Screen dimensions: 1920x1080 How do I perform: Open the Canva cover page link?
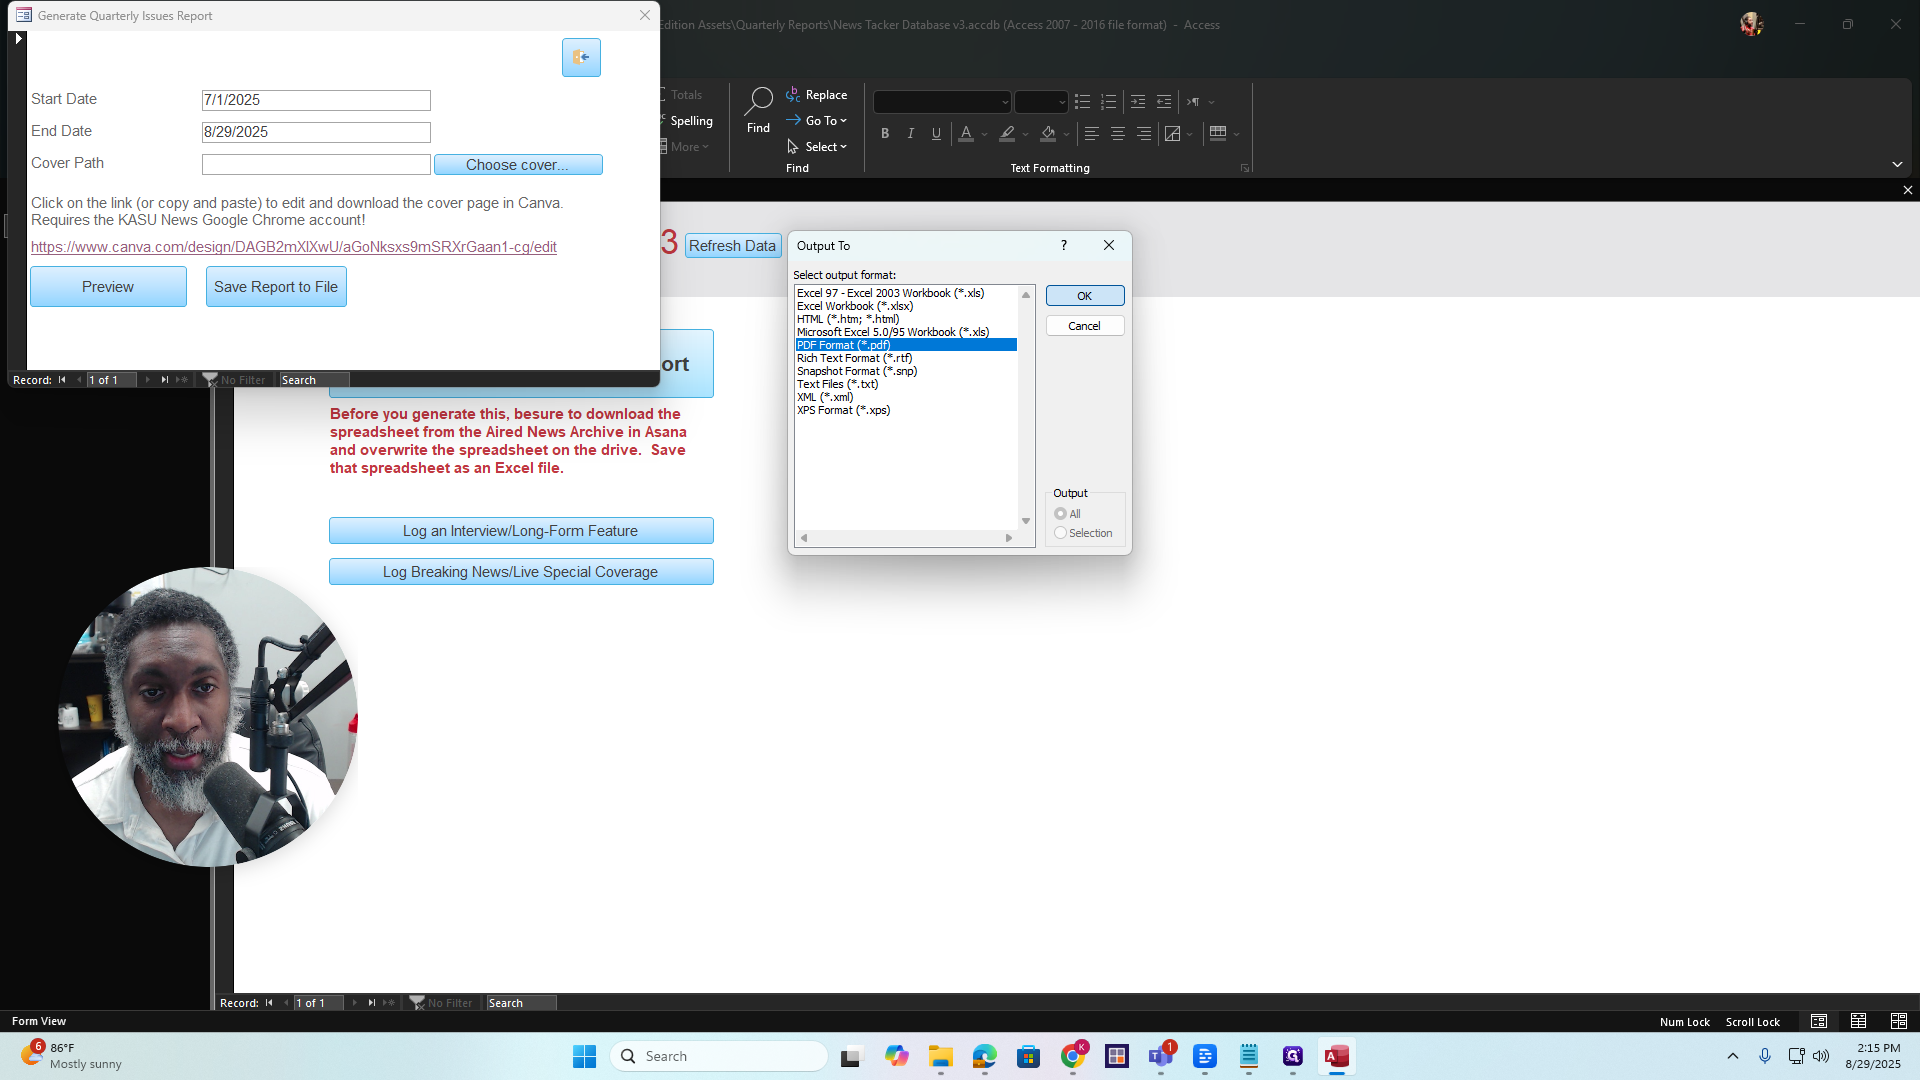point(294,247)
